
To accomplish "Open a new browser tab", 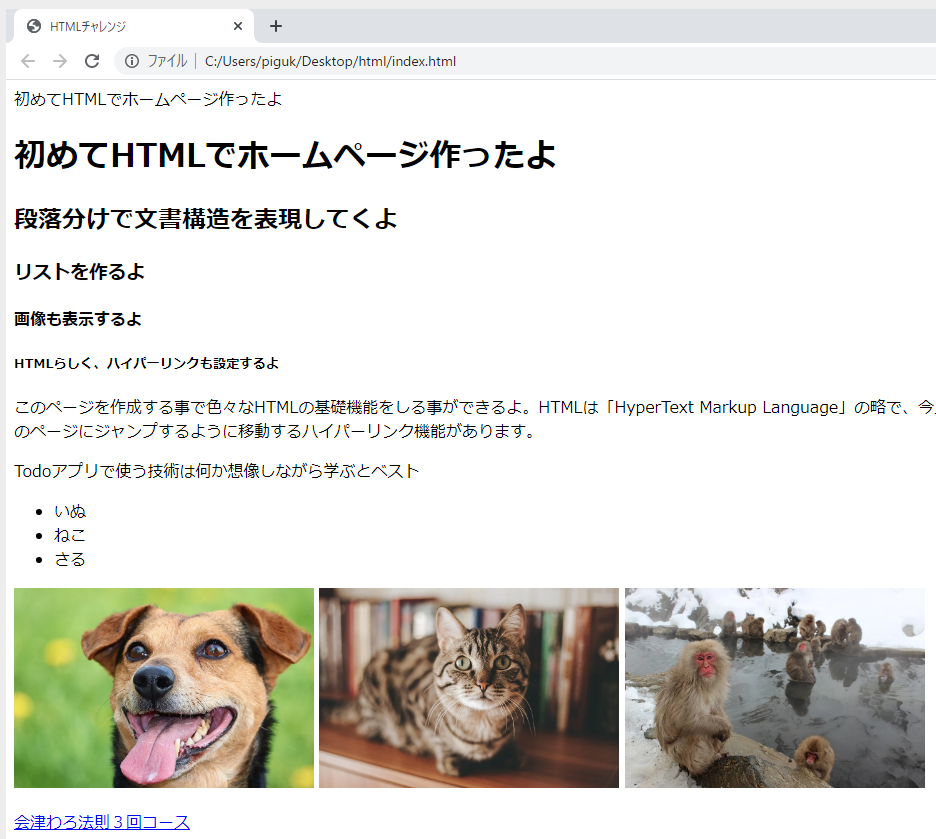I will 275,26.
